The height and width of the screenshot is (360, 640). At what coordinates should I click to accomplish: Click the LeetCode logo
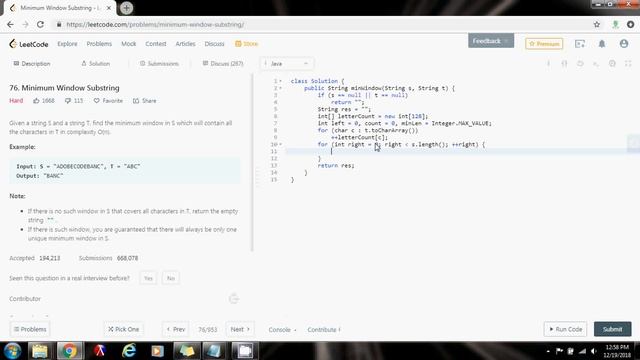(29, 44)
